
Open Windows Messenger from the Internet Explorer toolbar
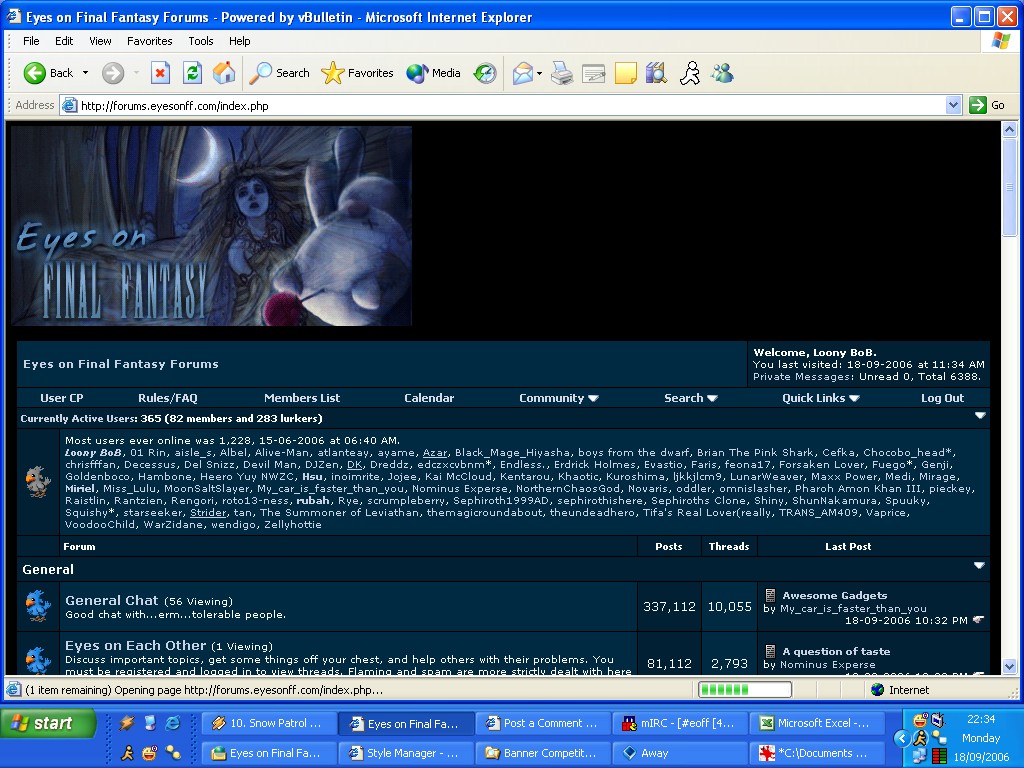pyautogui.click(x=722, y=73)
